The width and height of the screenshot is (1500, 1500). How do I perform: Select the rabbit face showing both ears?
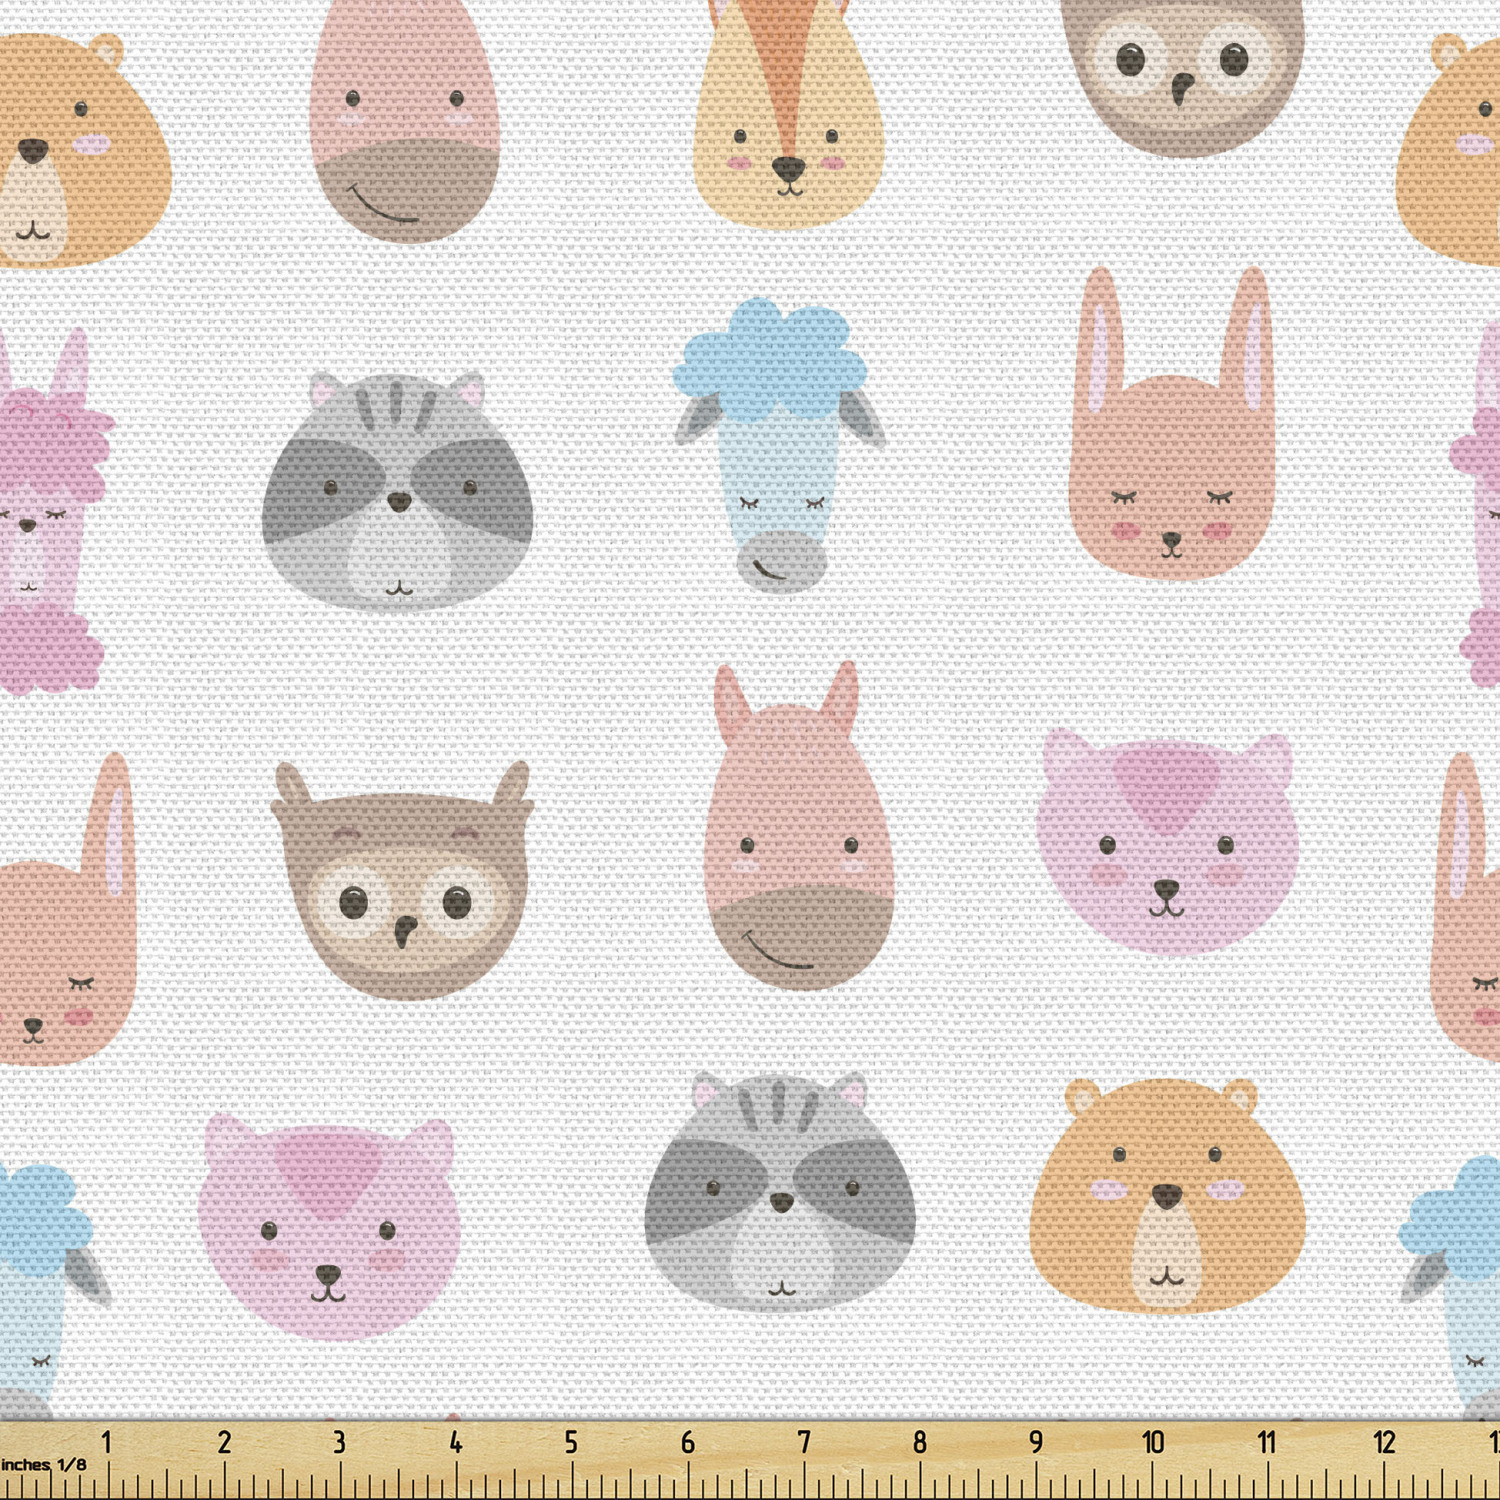[x=1173, y=424]
